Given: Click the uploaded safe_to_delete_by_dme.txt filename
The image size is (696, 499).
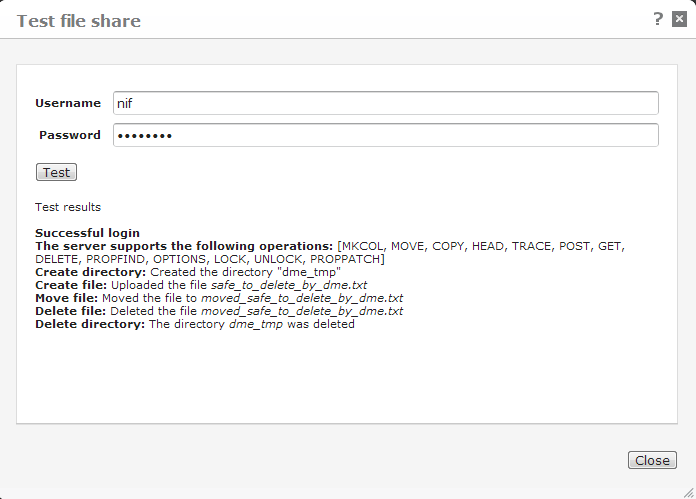Looking at the screenshot, I should 289,285.
